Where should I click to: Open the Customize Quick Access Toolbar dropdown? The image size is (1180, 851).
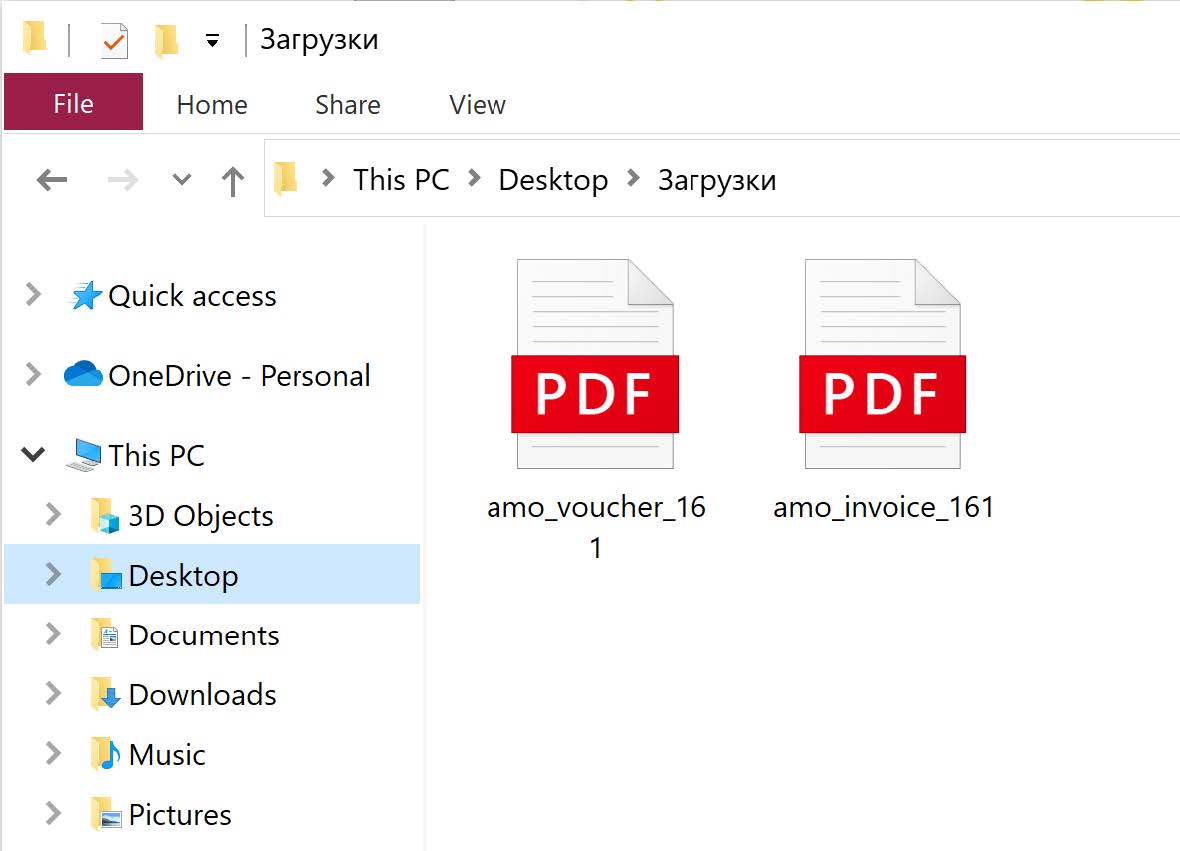point(212,41)
